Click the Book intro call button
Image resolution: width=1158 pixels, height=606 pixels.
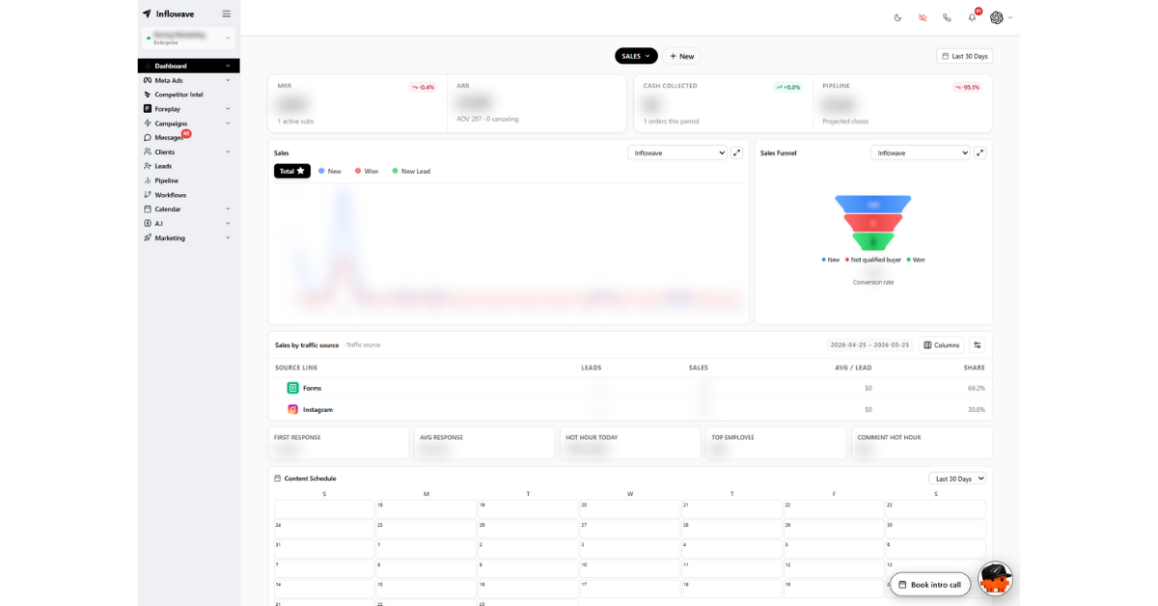point(931,585)
